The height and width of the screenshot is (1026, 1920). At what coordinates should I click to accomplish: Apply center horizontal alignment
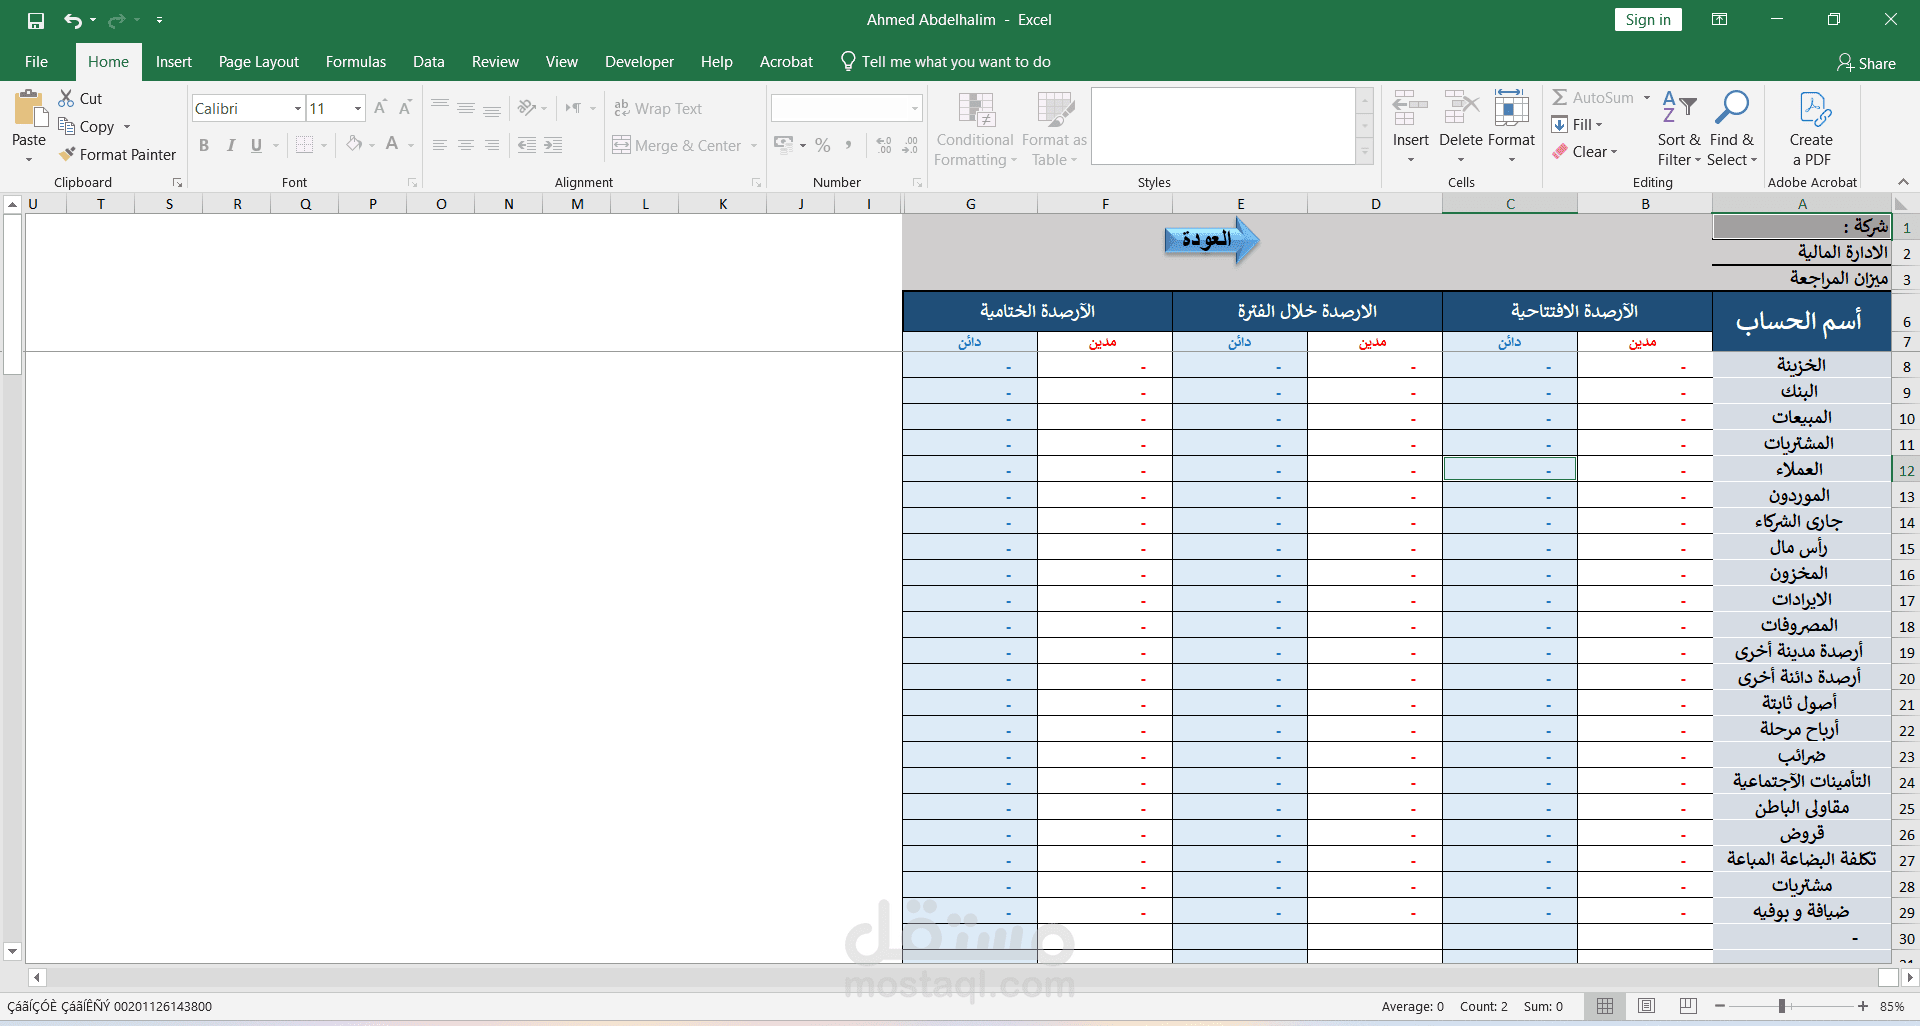click(465, 145)
